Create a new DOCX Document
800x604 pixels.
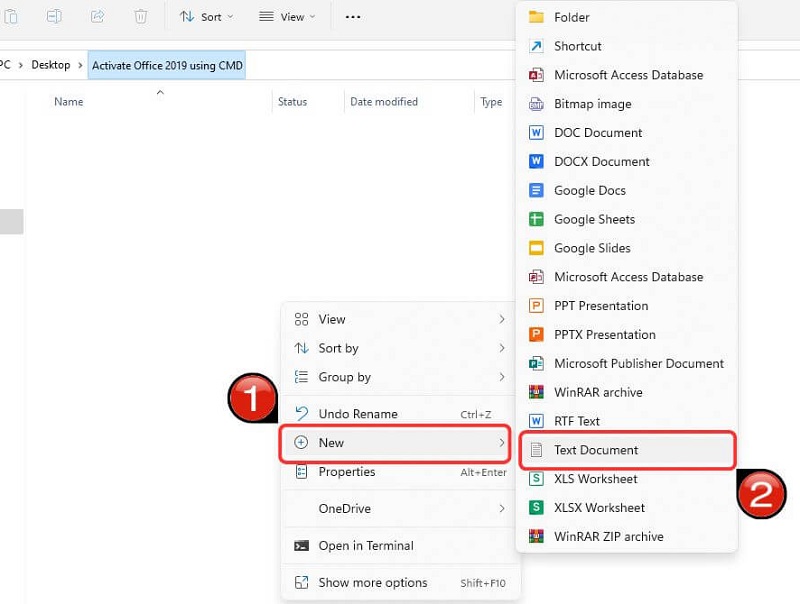pyautogui.click(x=627, y=162)
